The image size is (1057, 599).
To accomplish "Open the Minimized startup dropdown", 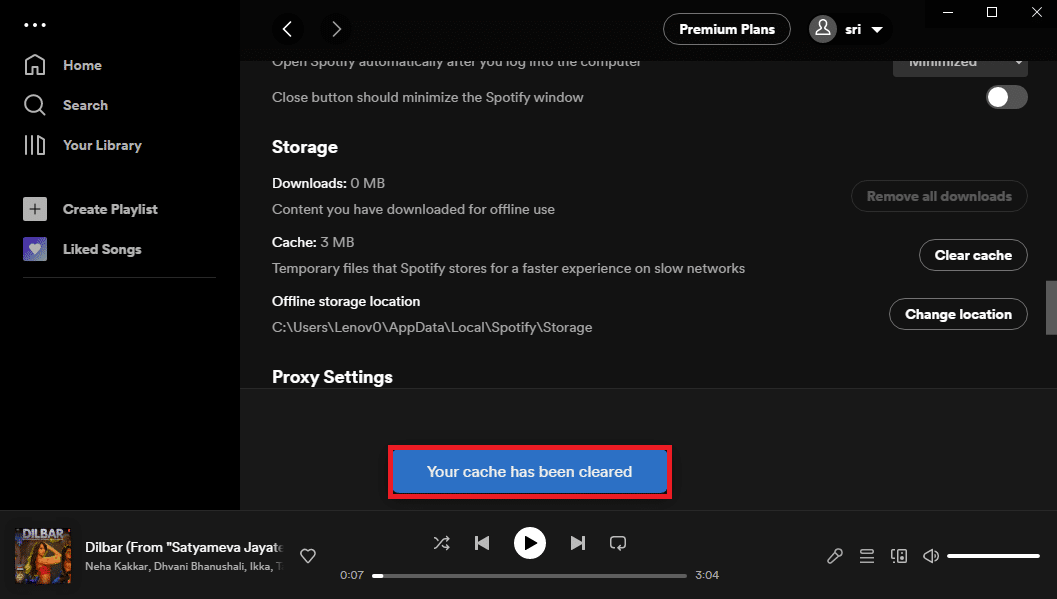I will click(960, 67).
